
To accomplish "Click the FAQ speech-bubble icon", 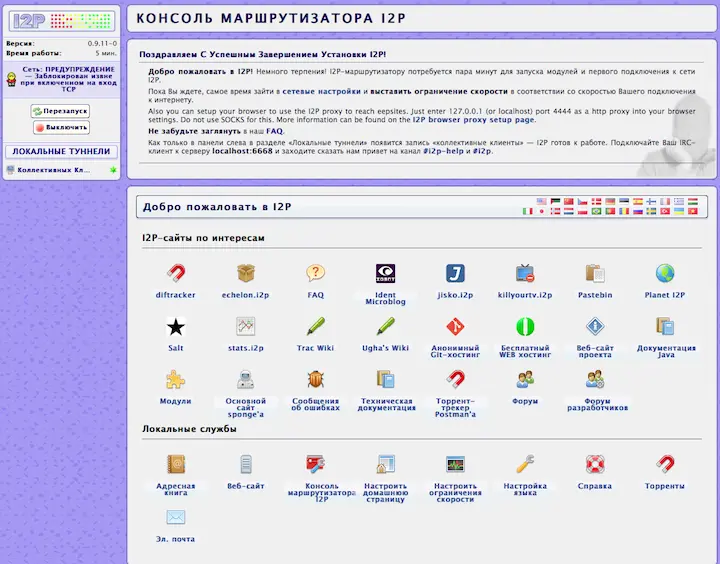I will pyautogui.click(x=315, y=273).
